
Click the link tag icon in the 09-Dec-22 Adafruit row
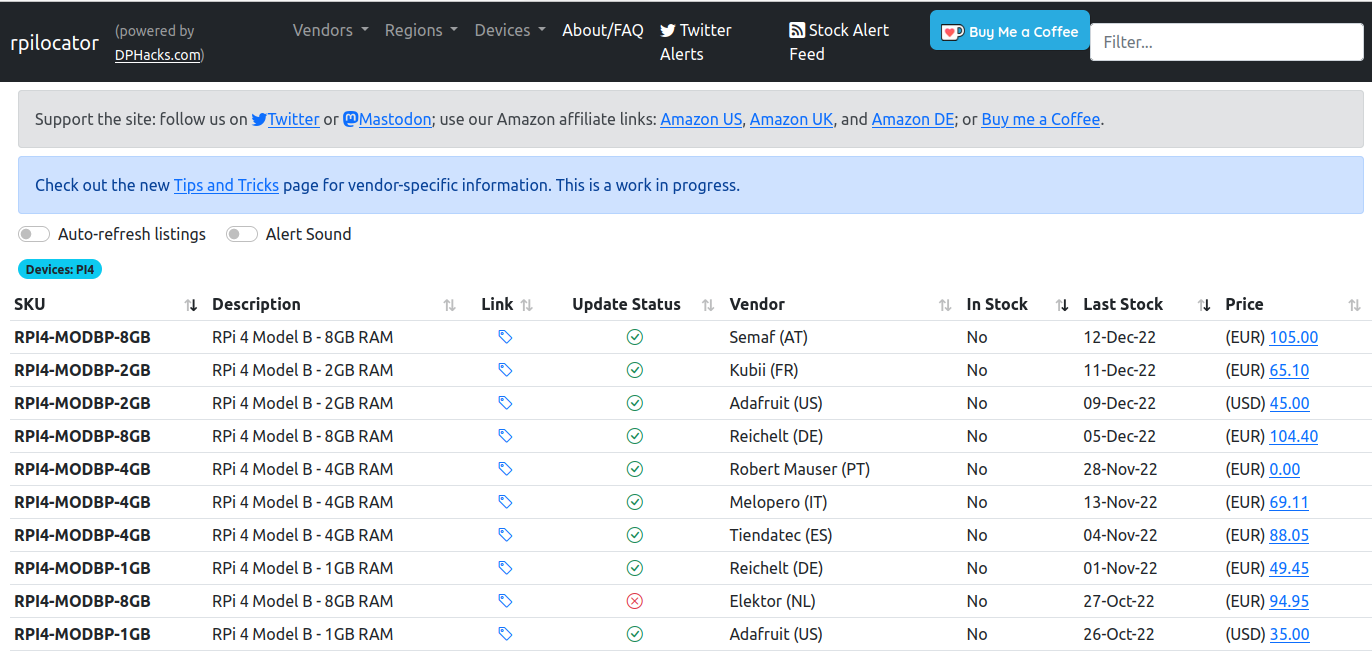coord(505,403)
